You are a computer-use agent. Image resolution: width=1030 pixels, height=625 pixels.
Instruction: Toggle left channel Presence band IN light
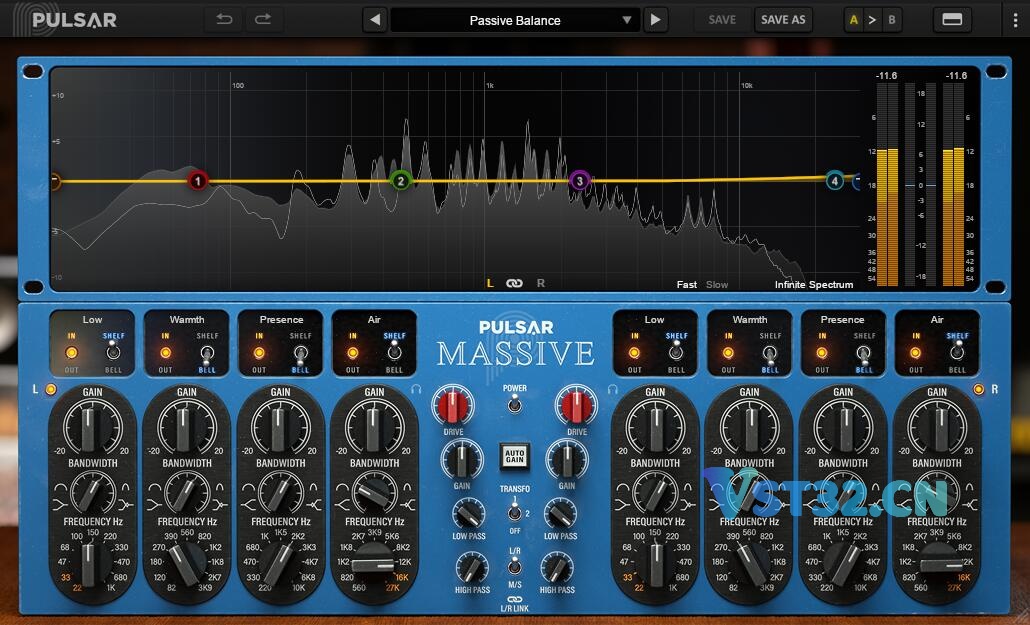(x=259, y=353)
